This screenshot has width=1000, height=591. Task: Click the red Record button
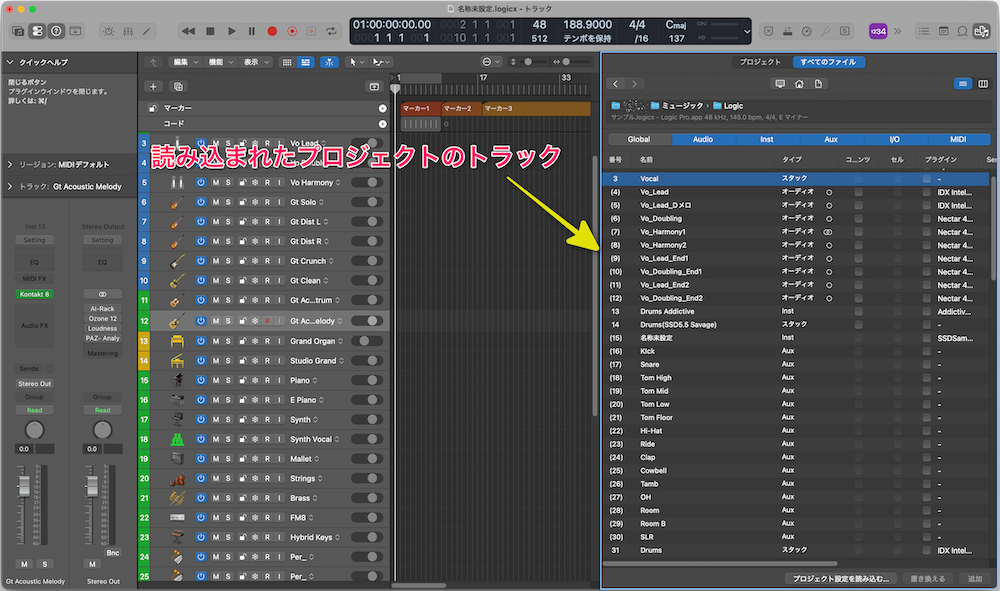coord(272,31)
